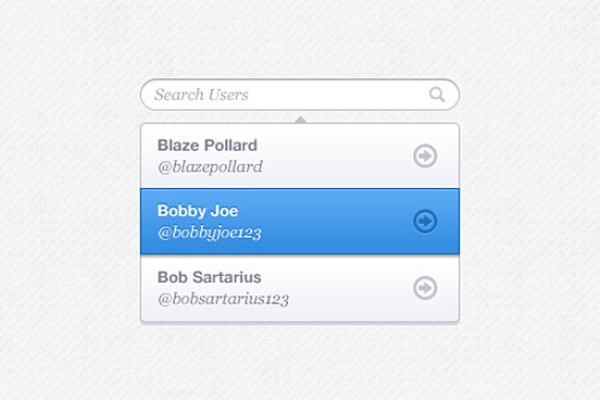
Task: Select the Bobby Joe name
Action: [198, 211]
